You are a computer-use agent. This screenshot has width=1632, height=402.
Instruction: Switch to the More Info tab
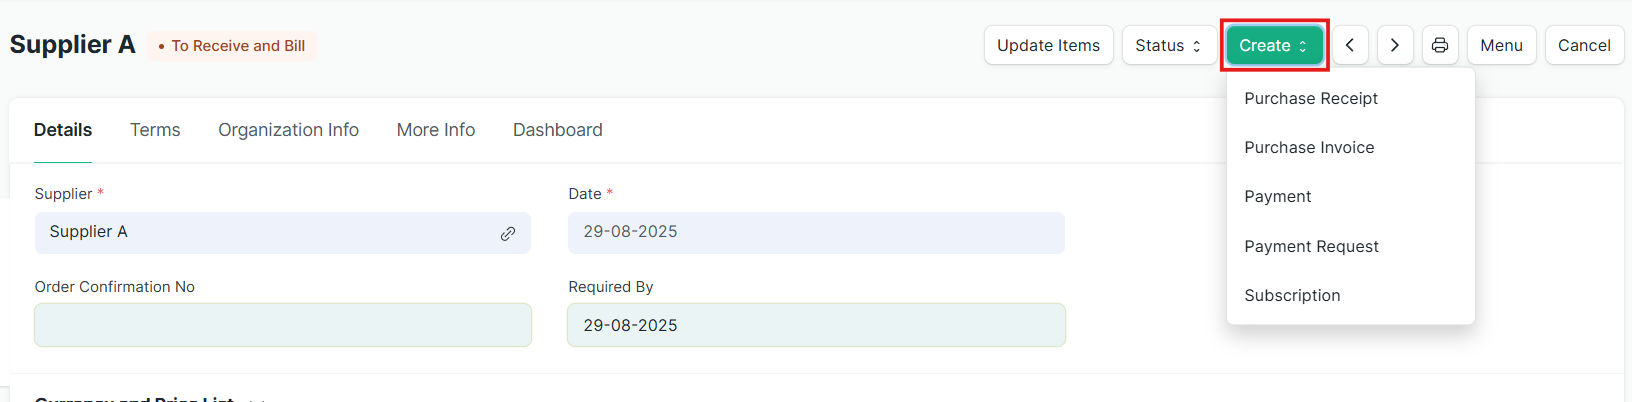point(436,130)
